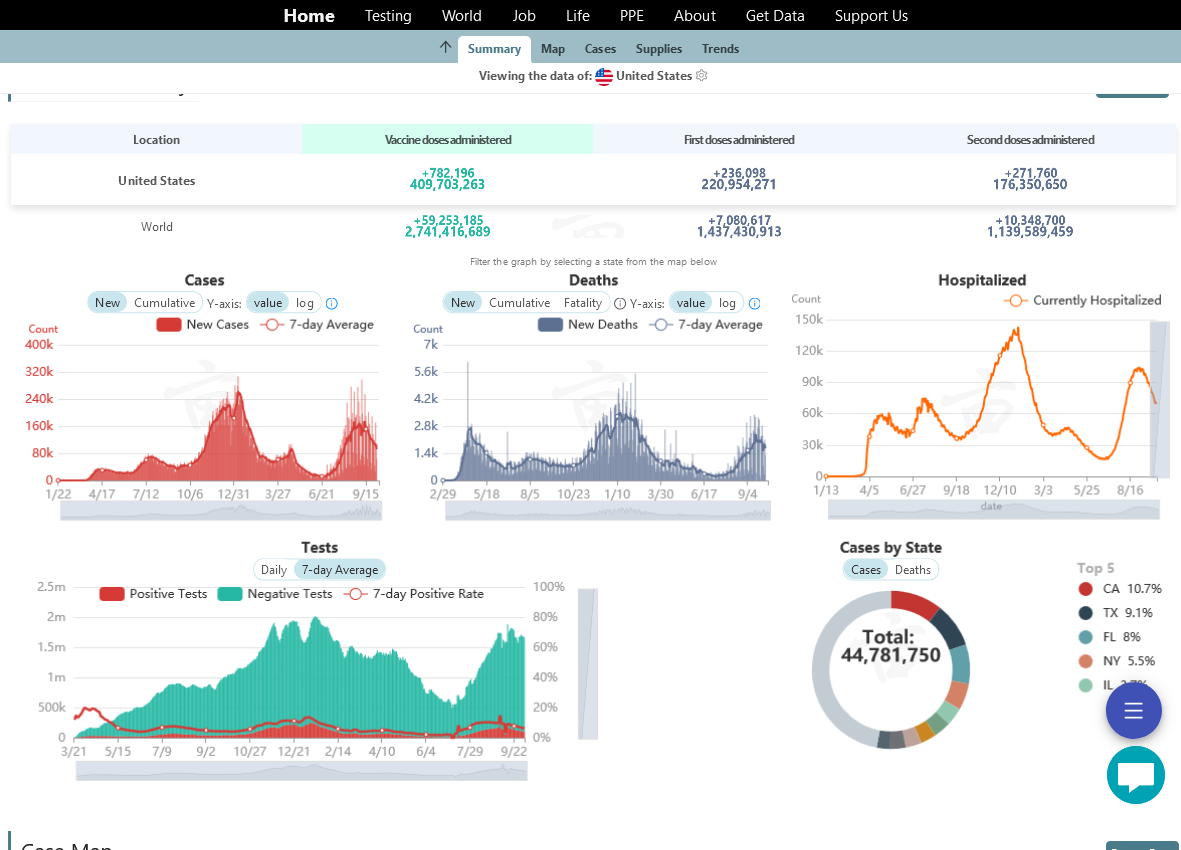Switch to the Cases tab
Screen dimensions: 1181x850
click(x=600, y=49)
